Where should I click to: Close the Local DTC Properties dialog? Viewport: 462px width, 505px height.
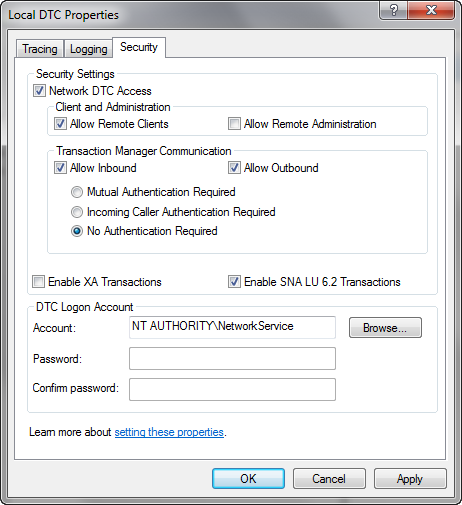(x=431, y=10)
